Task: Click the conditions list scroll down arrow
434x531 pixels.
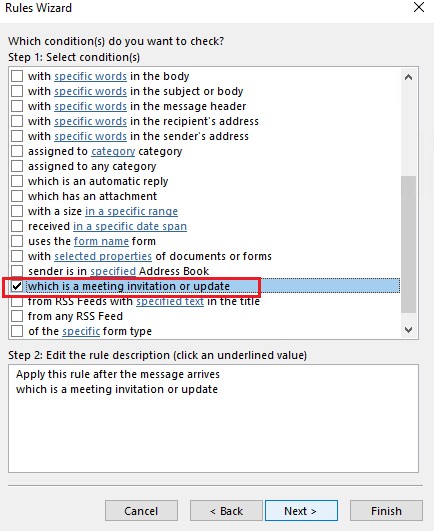Action: pyautogui.click(x=409, y=330)
